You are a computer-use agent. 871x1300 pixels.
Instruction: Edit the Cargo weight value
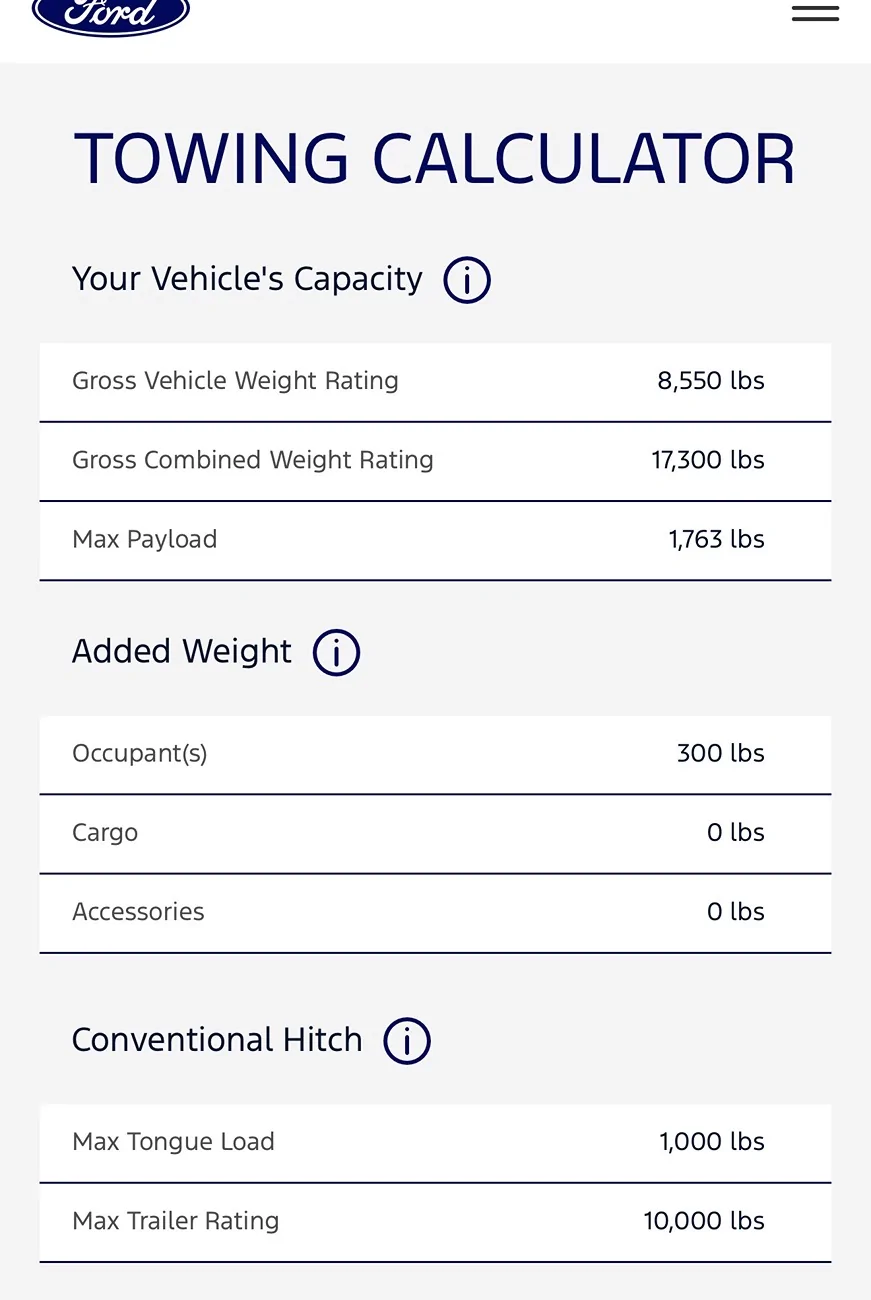[x=735, y=833]
